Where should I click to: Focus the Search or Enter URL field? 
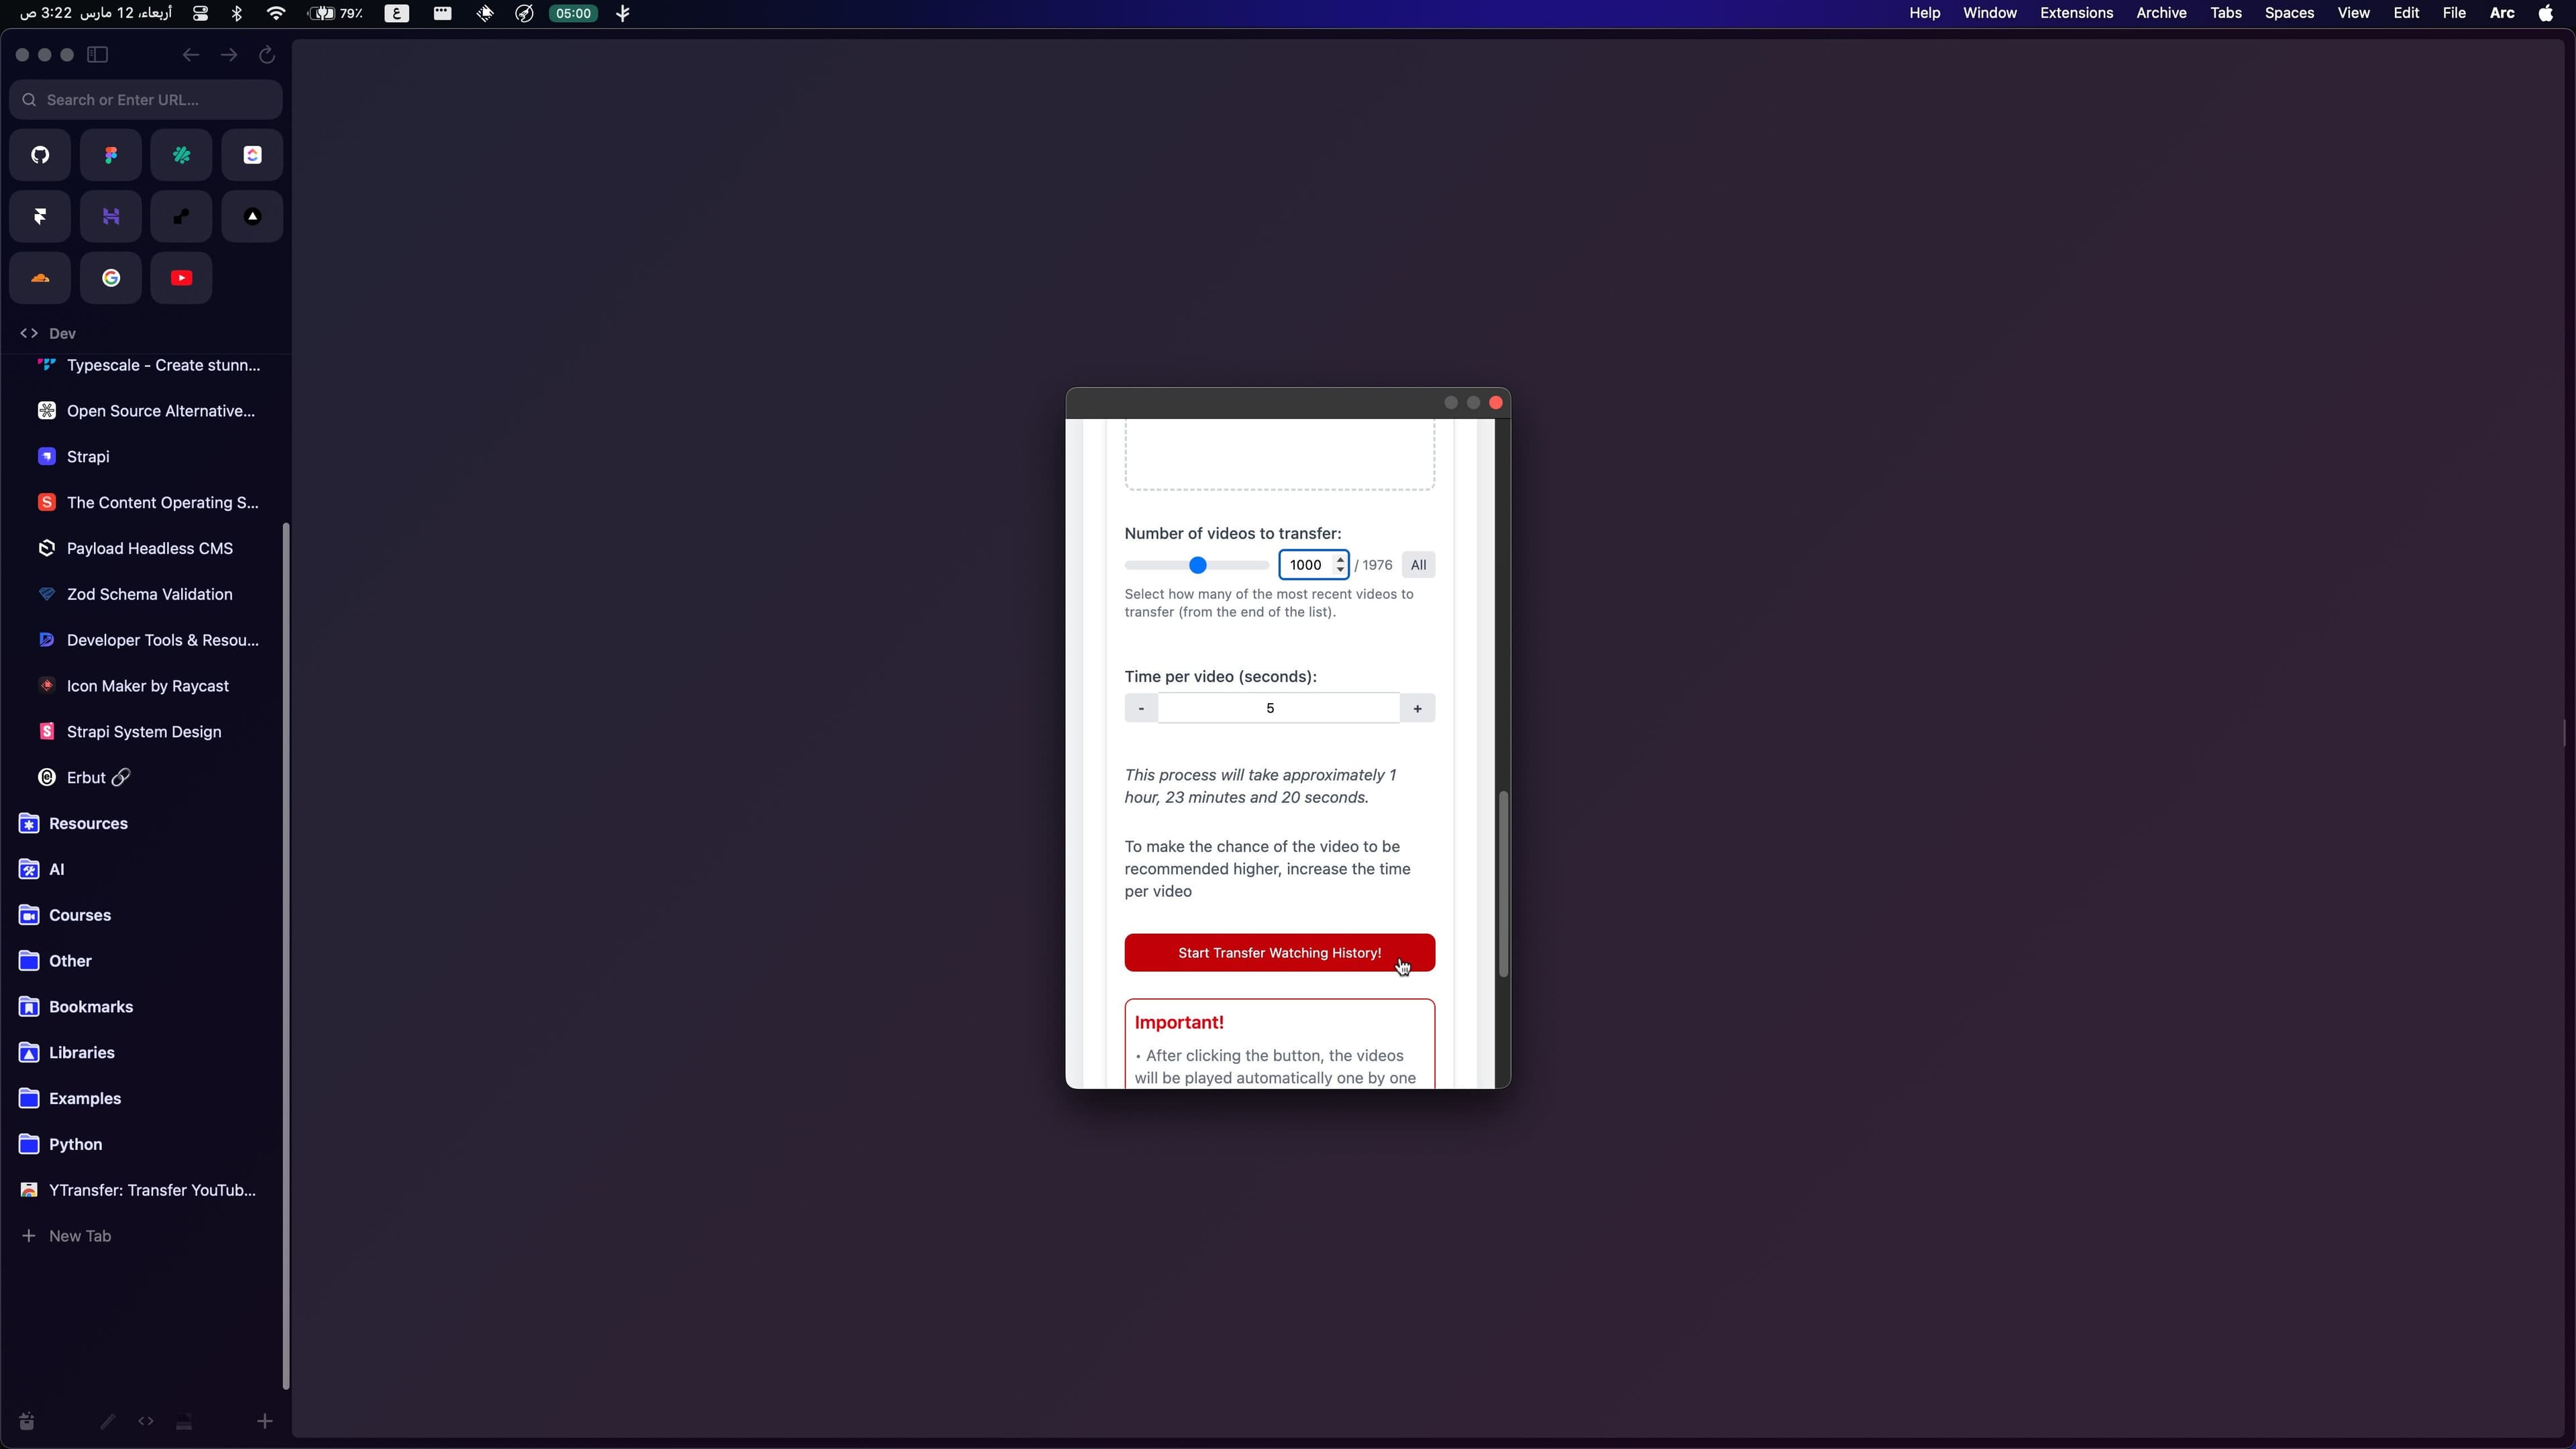click(146, 100)
